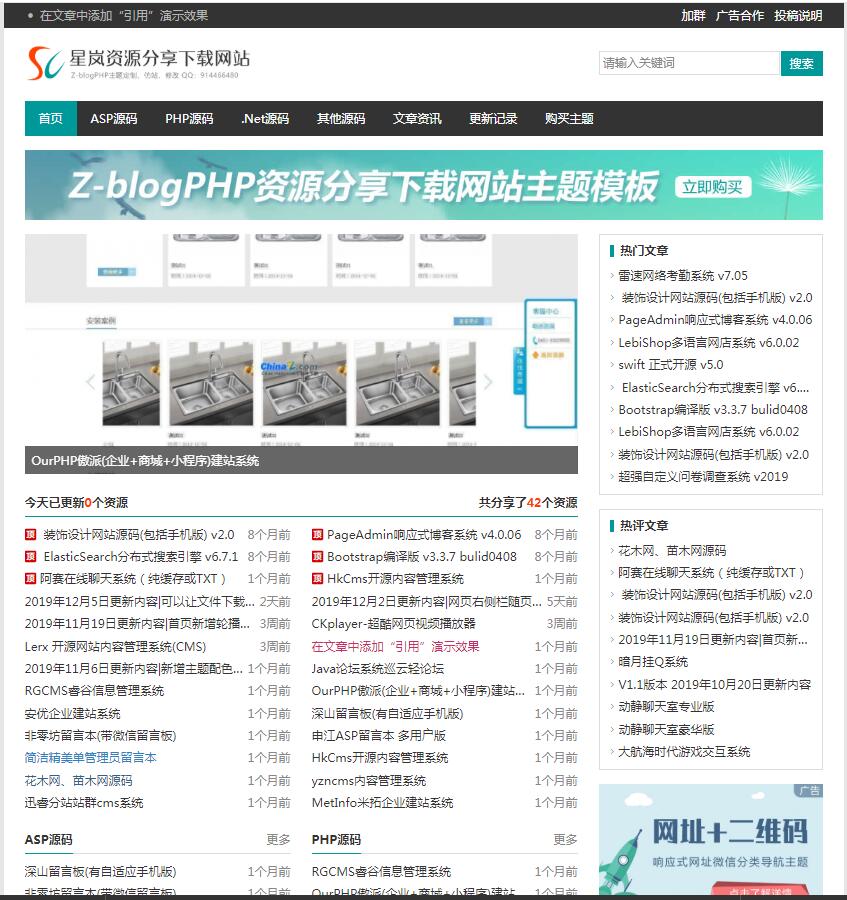The width and height of the screenshot is (847, 900).
Task: Focus the 请输入关键词 search field
Action: coord(690,63)
